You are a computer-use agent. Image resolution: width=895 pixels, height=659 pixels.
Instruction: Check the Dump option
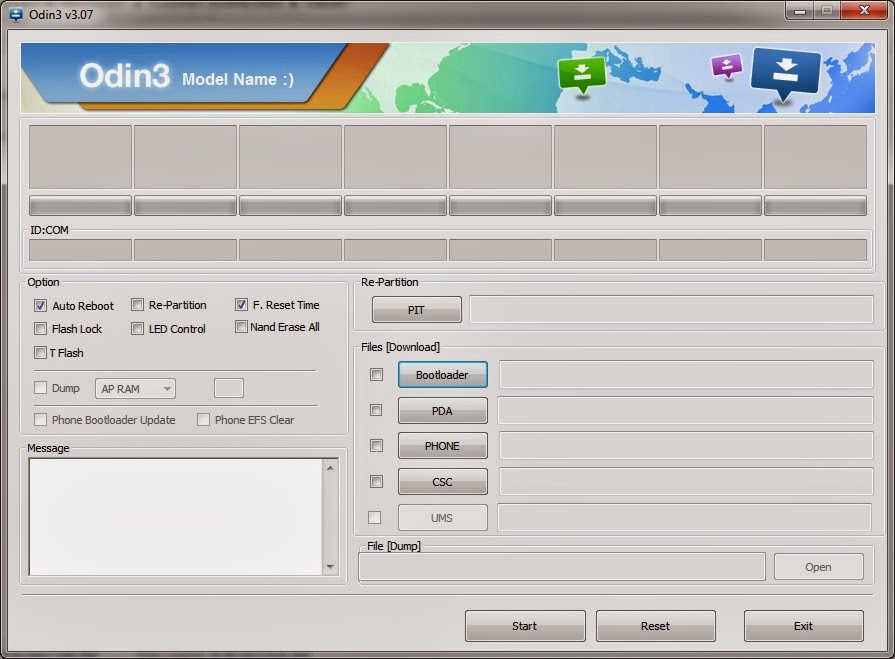pos(40,388)
